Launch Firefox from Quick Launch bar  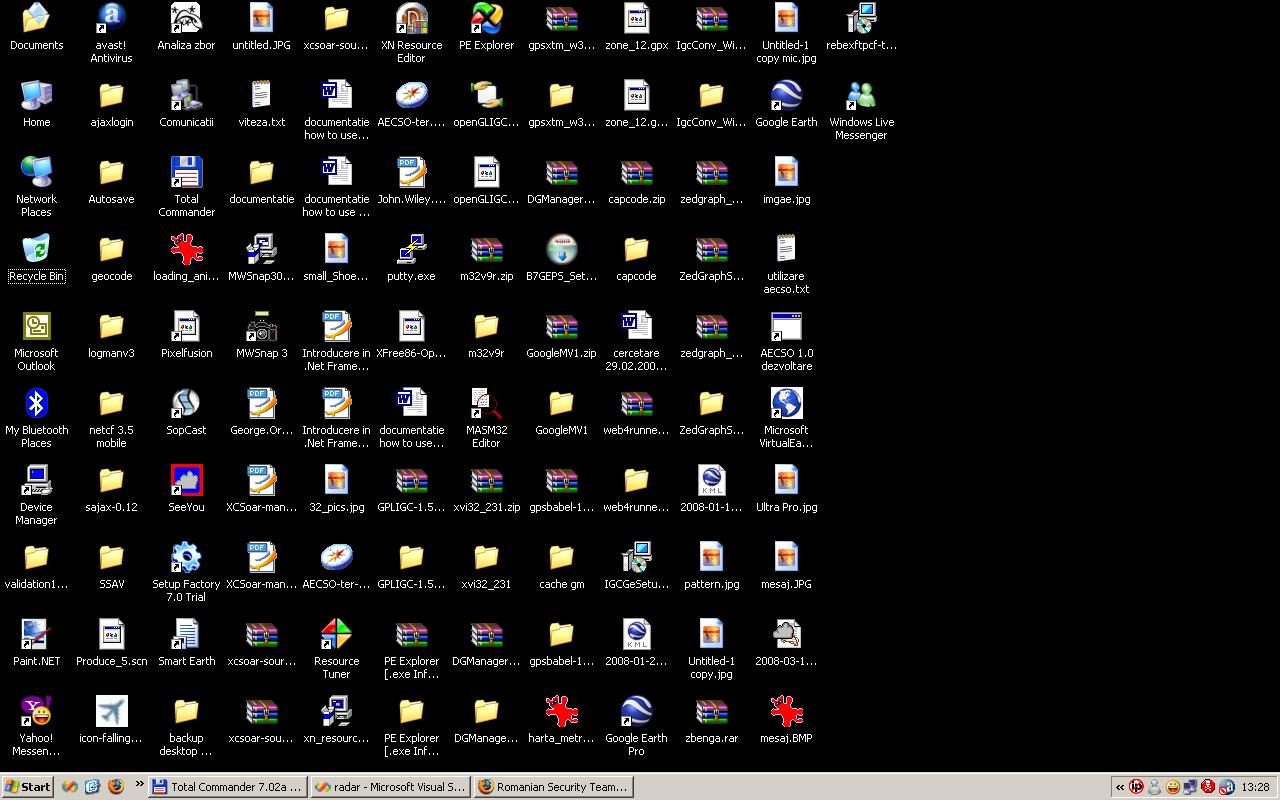tap(115, 787)
